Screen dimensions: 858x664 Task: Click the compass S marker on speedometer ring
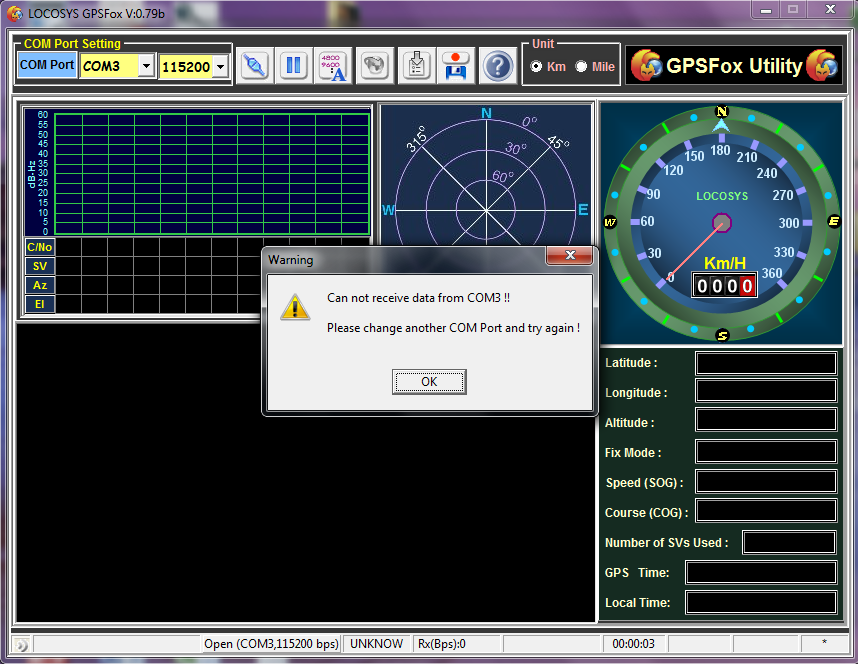coord(722,335)
